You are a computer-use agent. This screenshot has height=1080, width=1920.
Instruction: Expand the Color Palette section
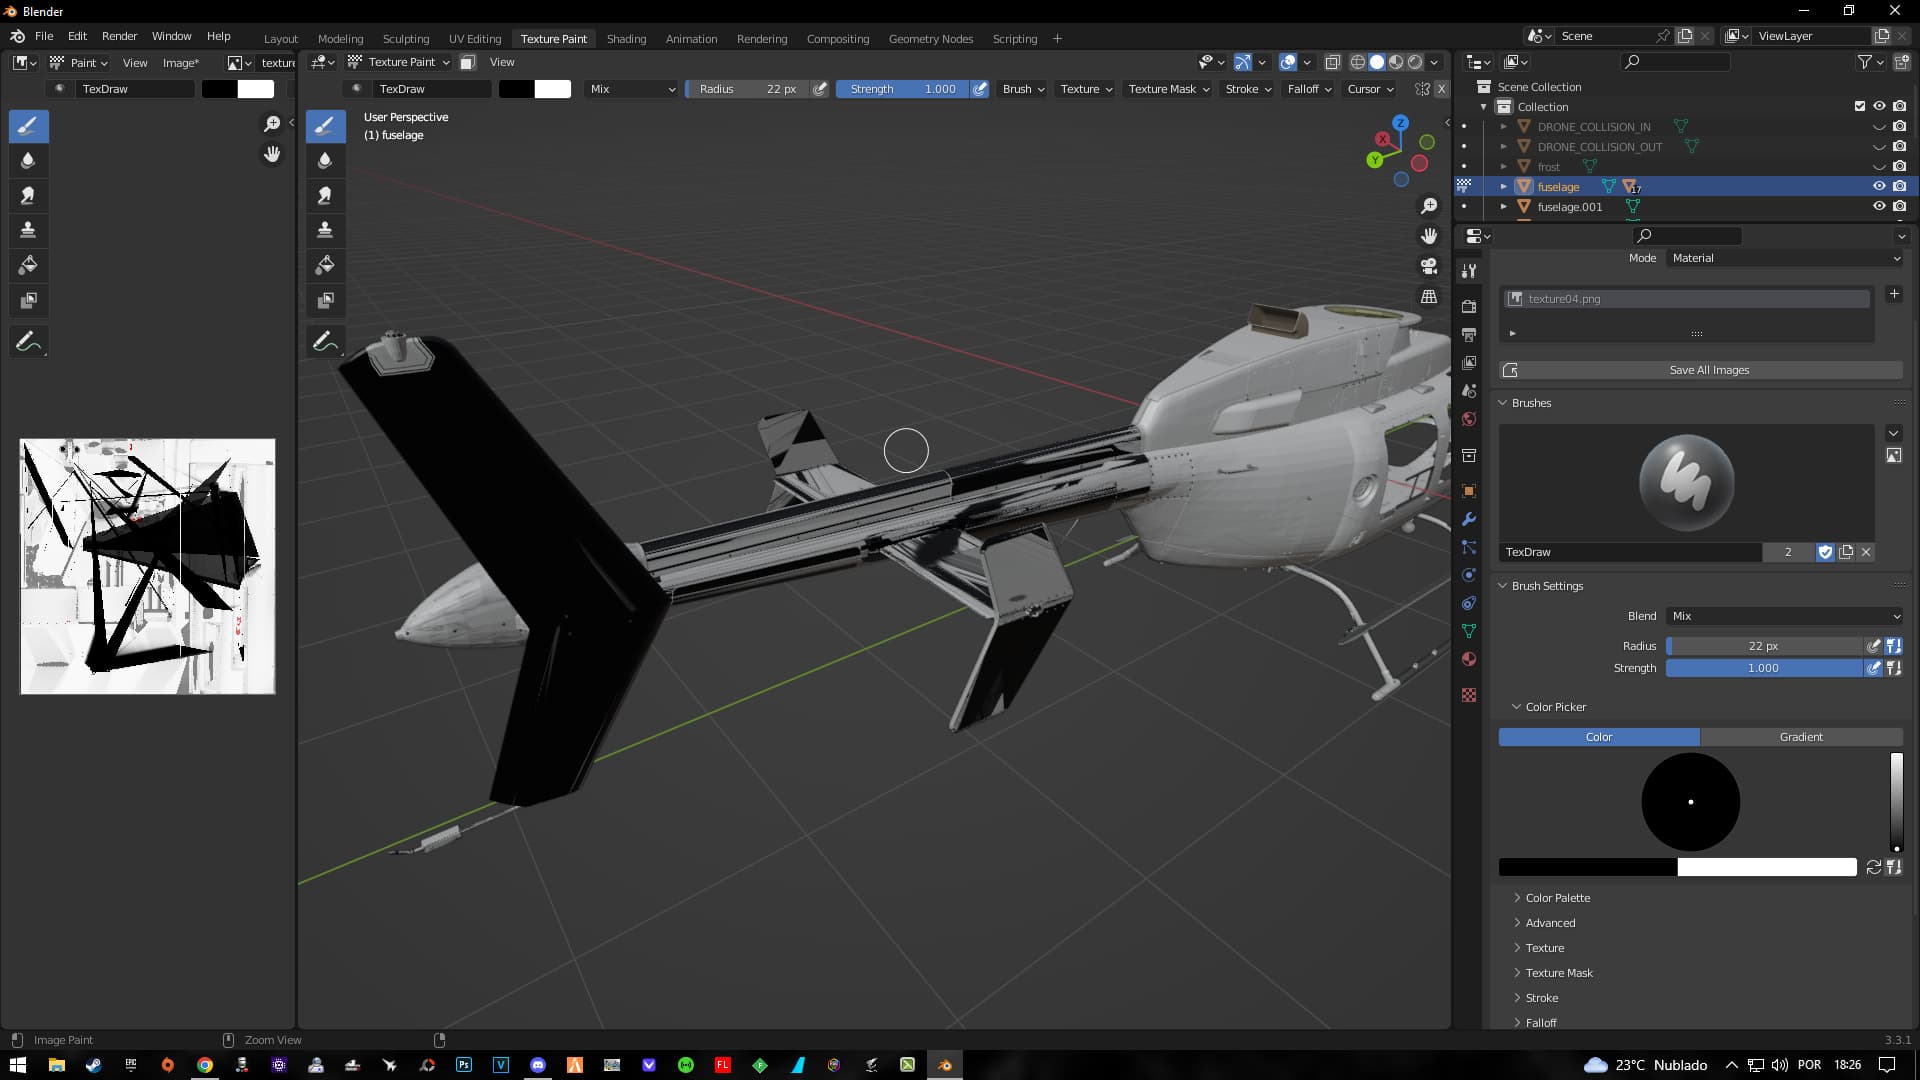1557,898
